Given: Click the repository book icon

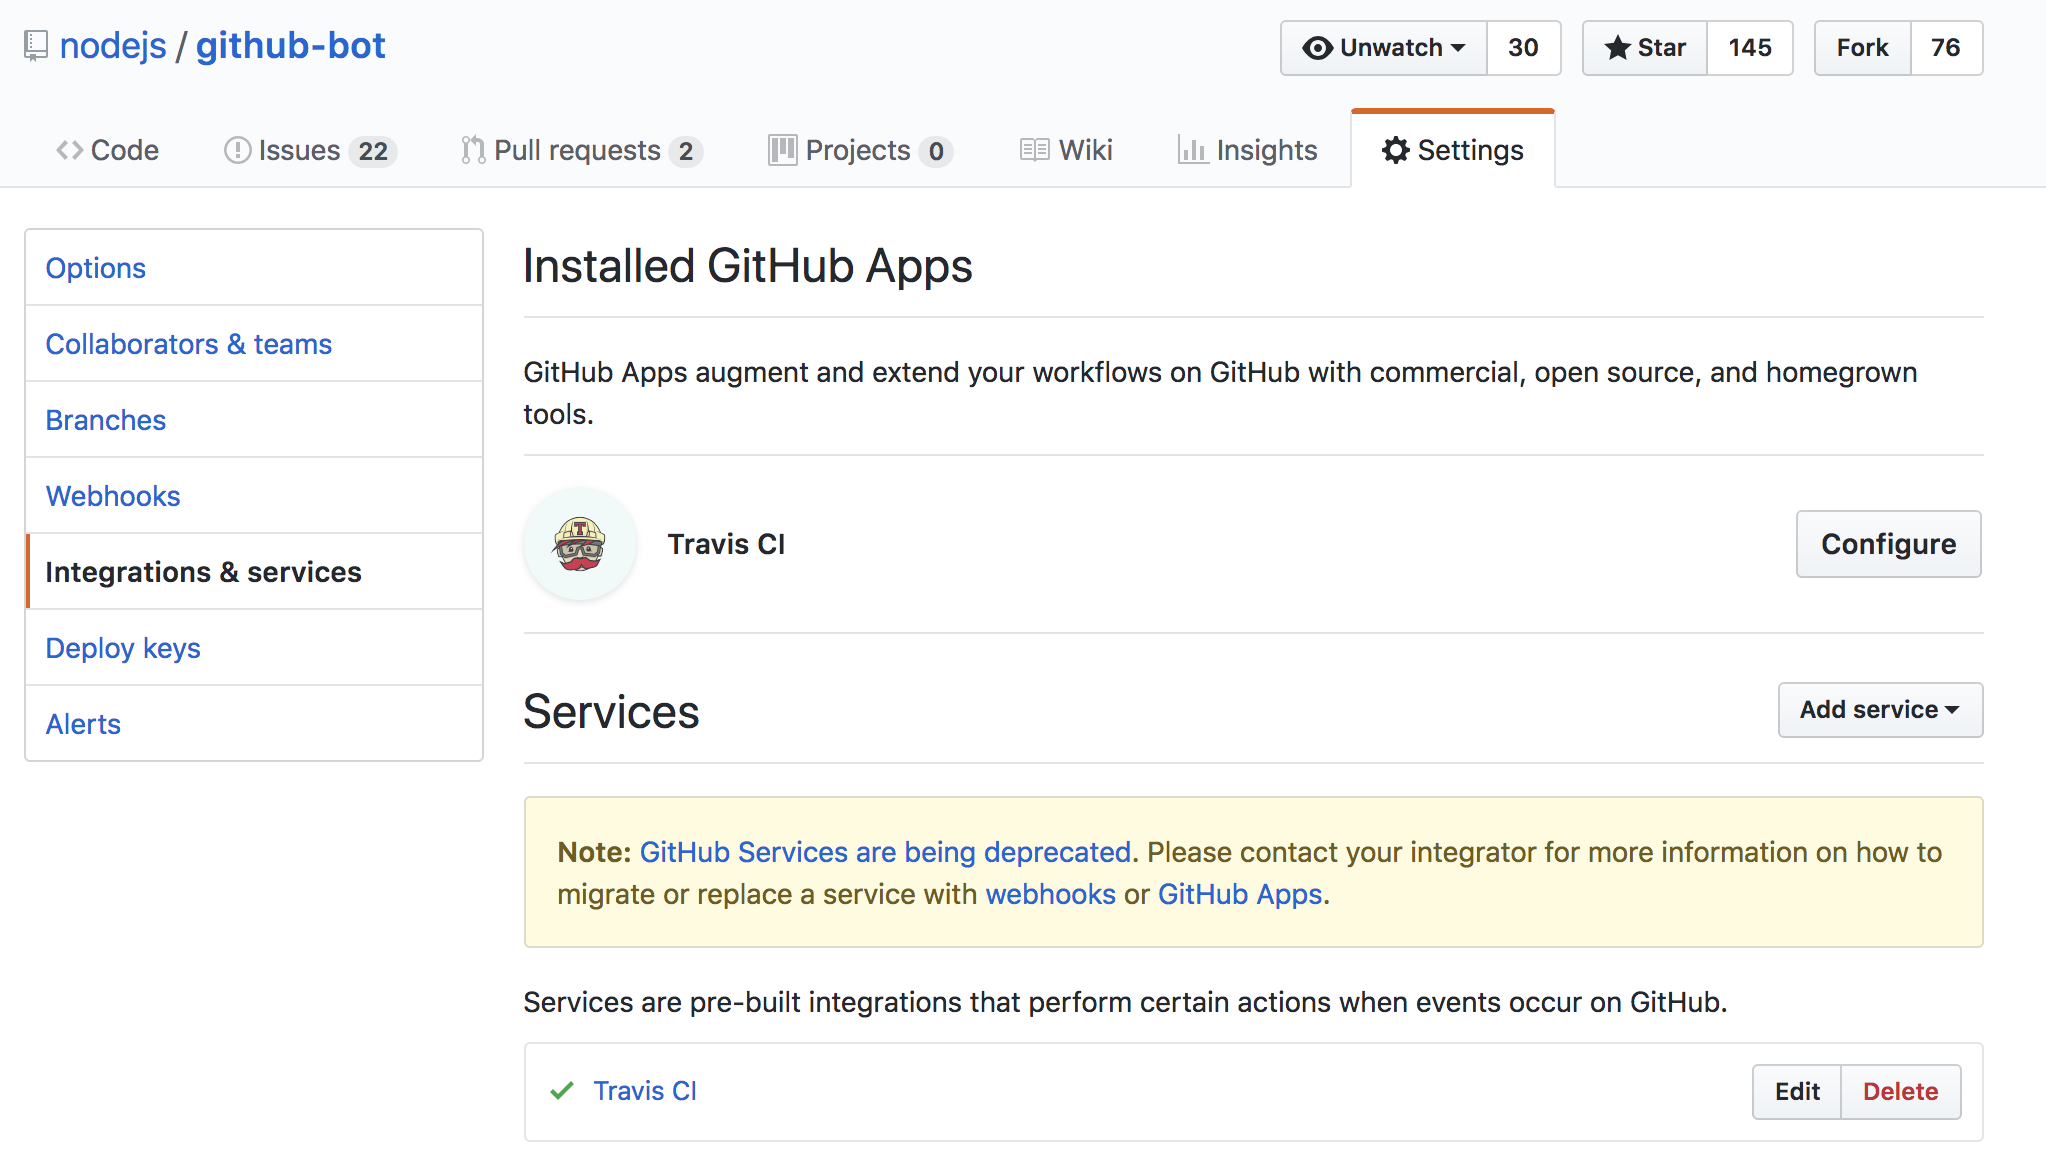Looking at the screenshot, I should (x=36, y=46).
